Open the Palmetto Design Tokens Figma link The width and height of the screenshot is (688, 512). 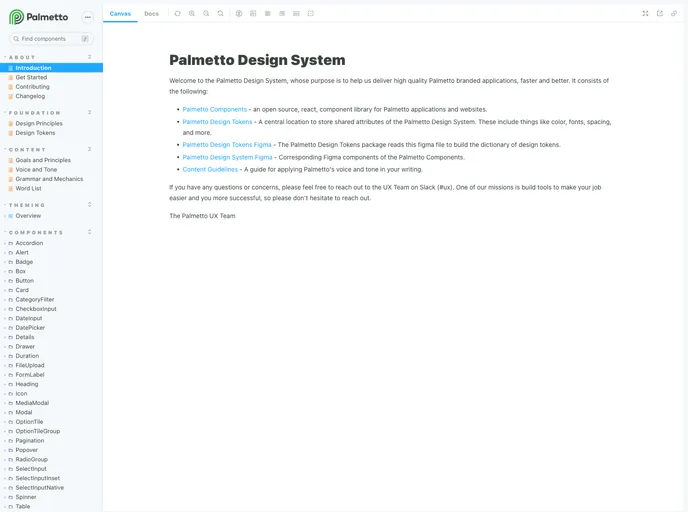click(227, 144)
